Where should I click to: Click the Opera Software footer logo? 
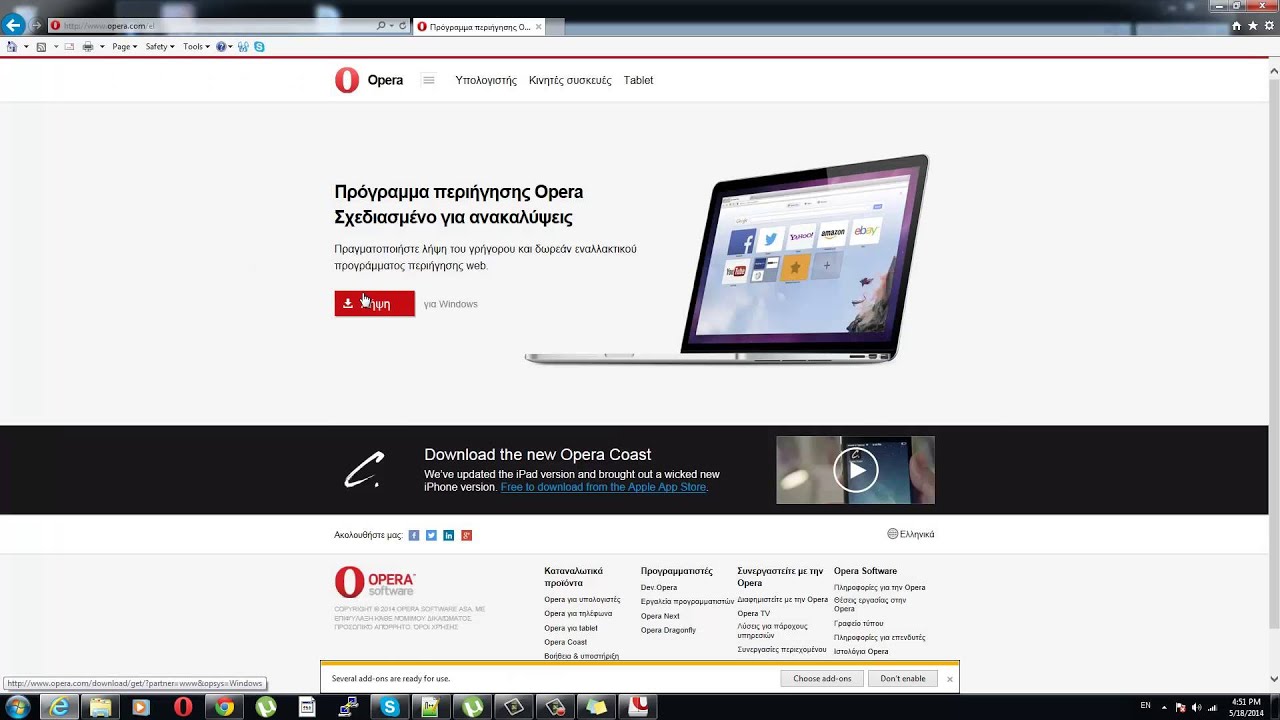point(374,581)
